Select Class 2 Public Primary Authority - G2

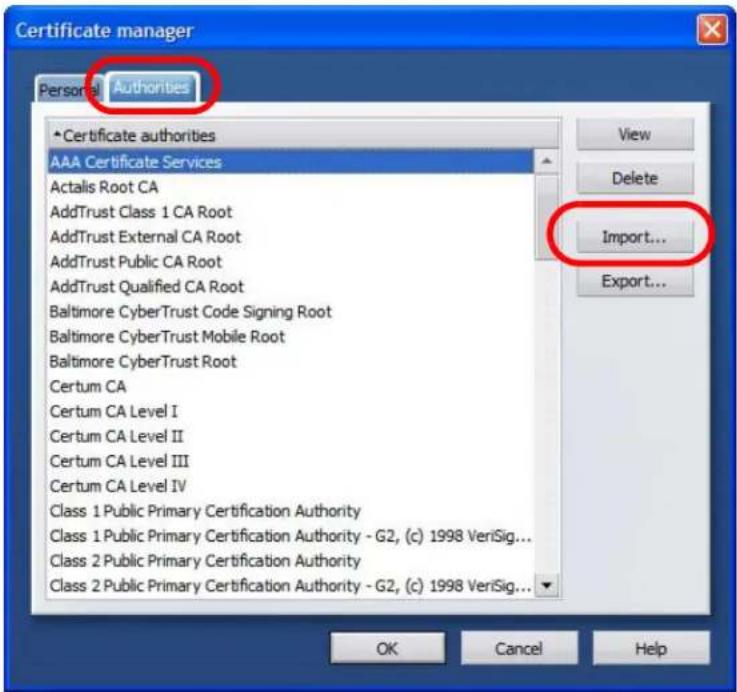pos(290,586)
